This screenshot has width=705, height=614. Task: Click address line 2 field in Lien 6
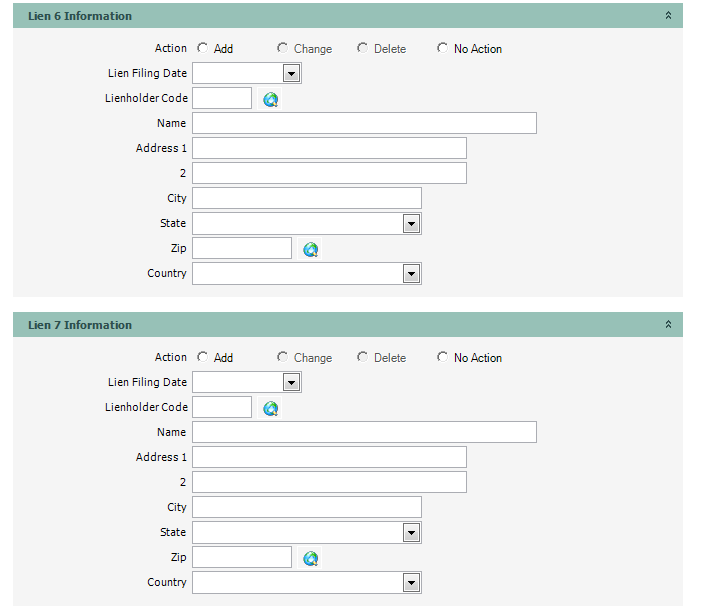click(329, 173)
